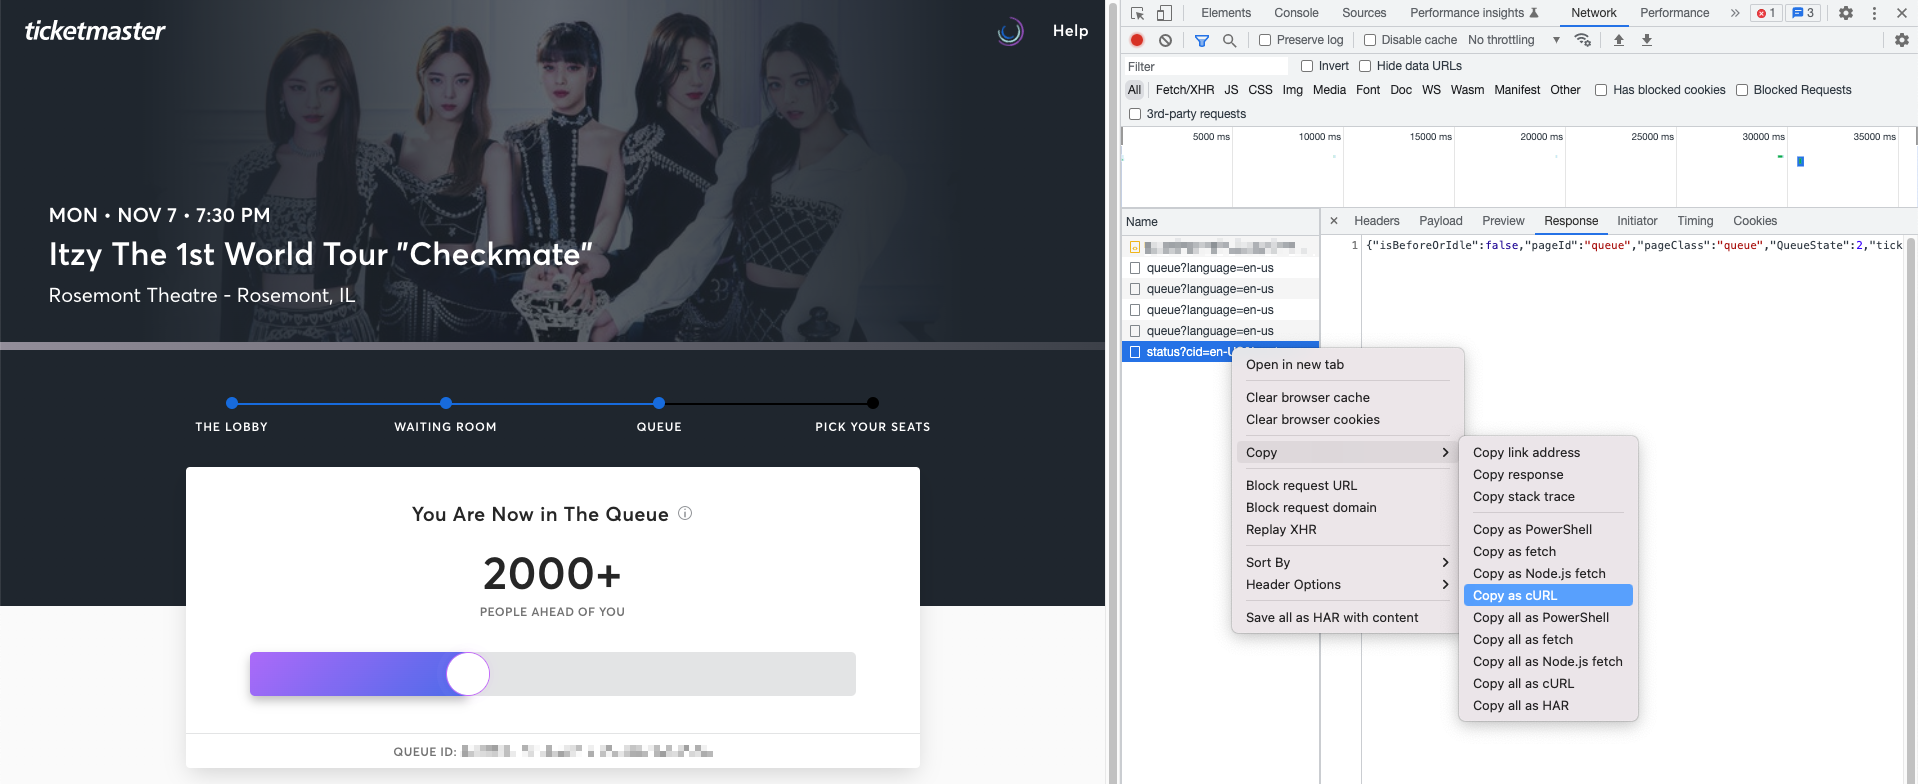The image size is (1918, 784).
Task: Open the DevTools kebab menu
Action: point(1874,13)
